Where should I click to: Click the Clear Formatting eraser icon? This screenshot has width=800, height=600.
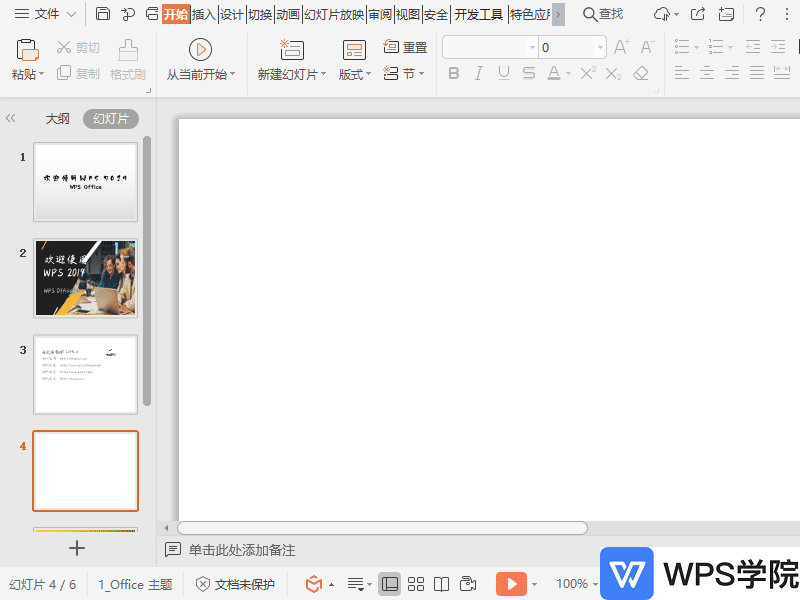pyautogui.click(x=641, y=73)
